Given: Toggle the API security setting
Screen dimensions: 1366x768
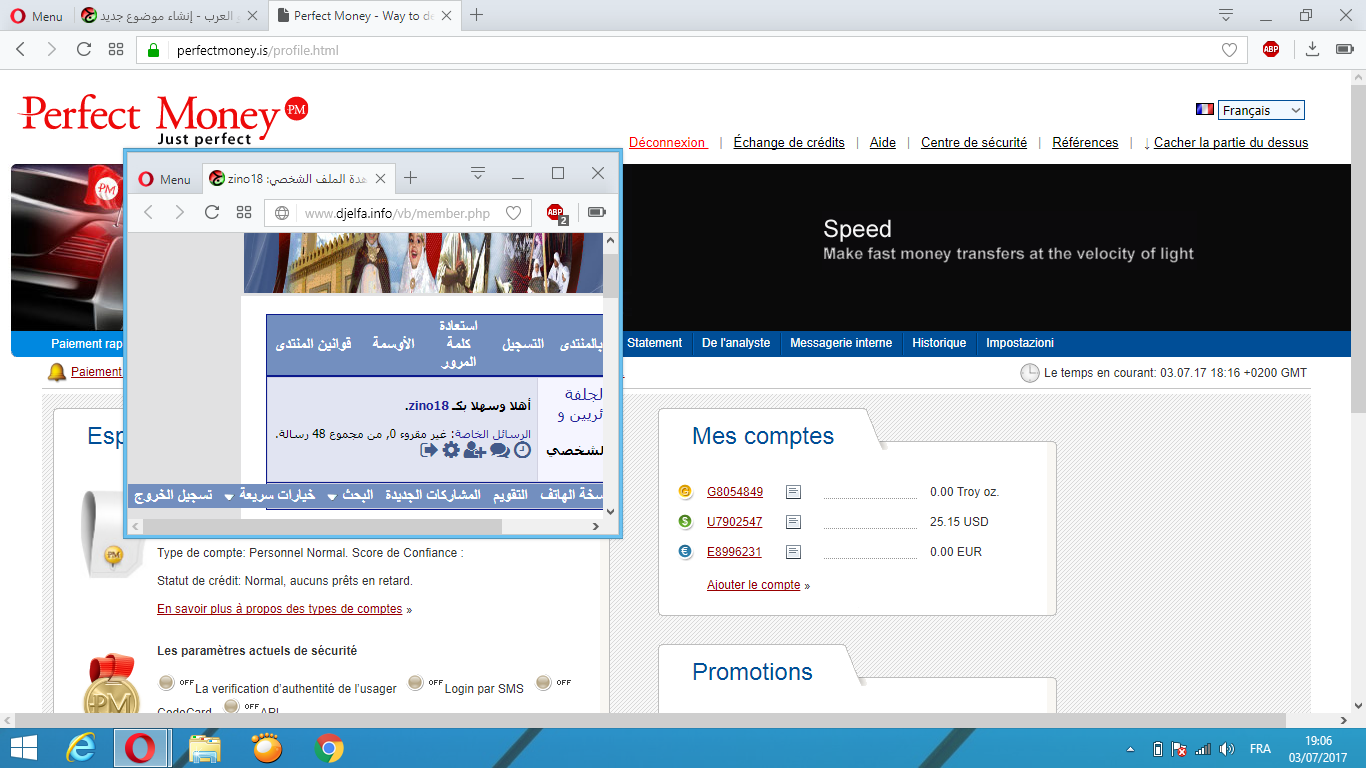Looking at the screenshot, I should point(232,706).
